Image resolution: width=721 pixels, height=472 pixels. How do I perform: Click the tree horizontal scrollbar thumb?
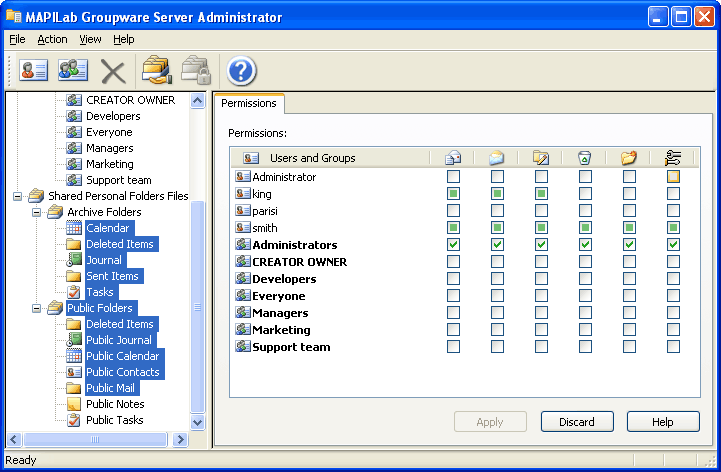(95, 440)
